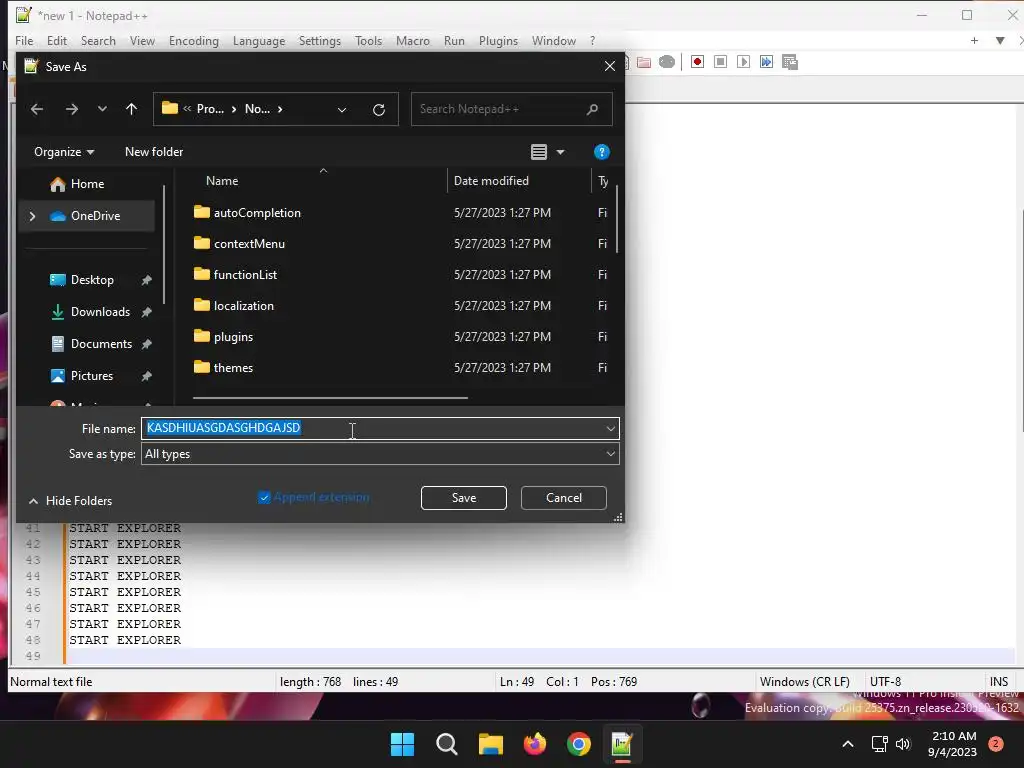
Task: Click the file list horizontal scrollbar thumb
Action: [330, 397]
